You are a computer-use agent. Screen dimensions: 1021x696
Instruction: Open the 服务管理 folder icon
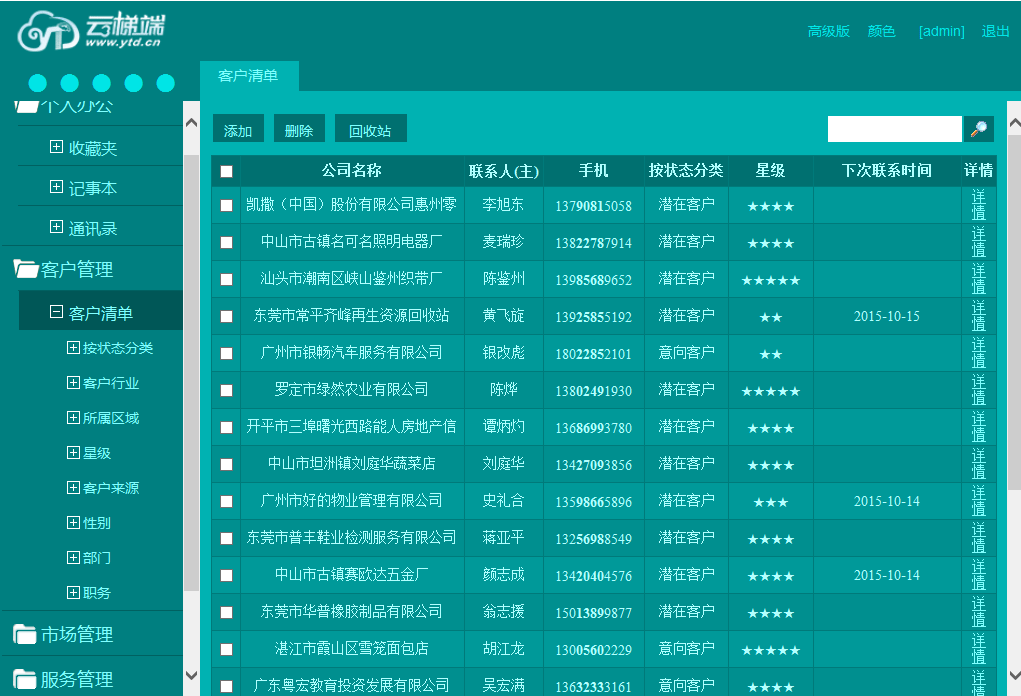point(25,680)
